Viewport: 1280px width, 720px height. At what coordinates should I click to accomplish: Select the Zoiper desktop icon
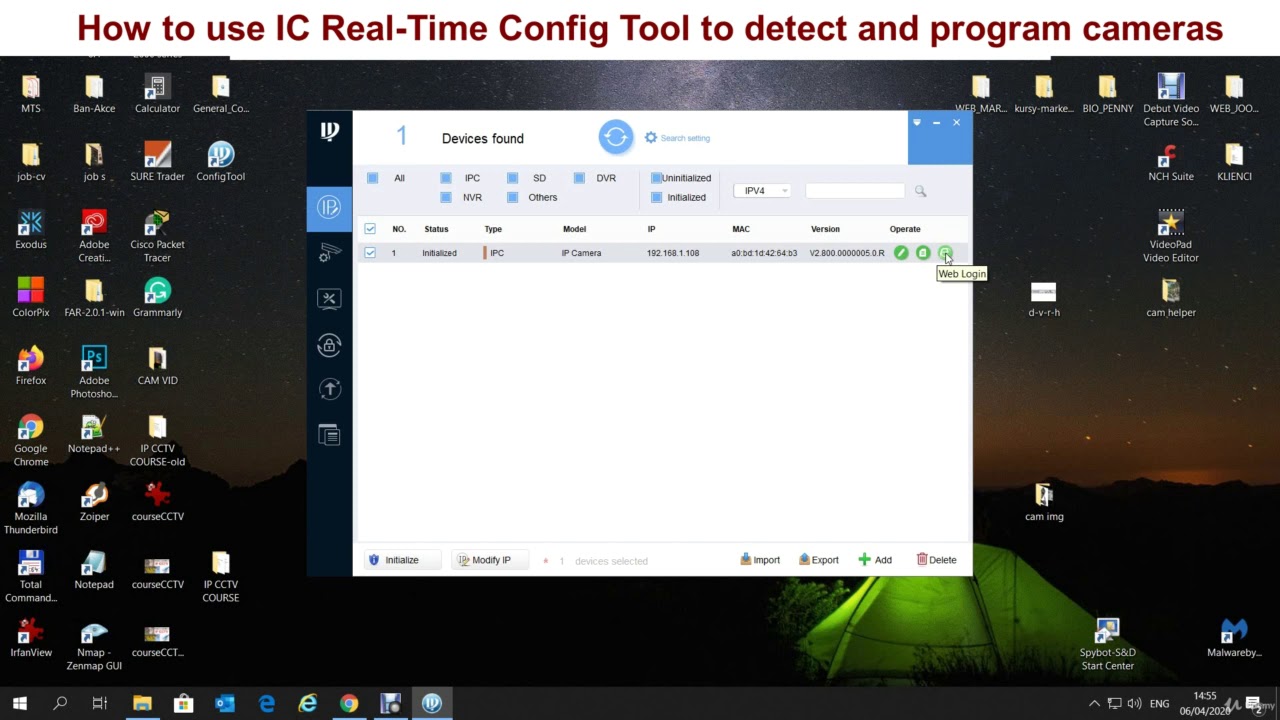pos(94,501)
